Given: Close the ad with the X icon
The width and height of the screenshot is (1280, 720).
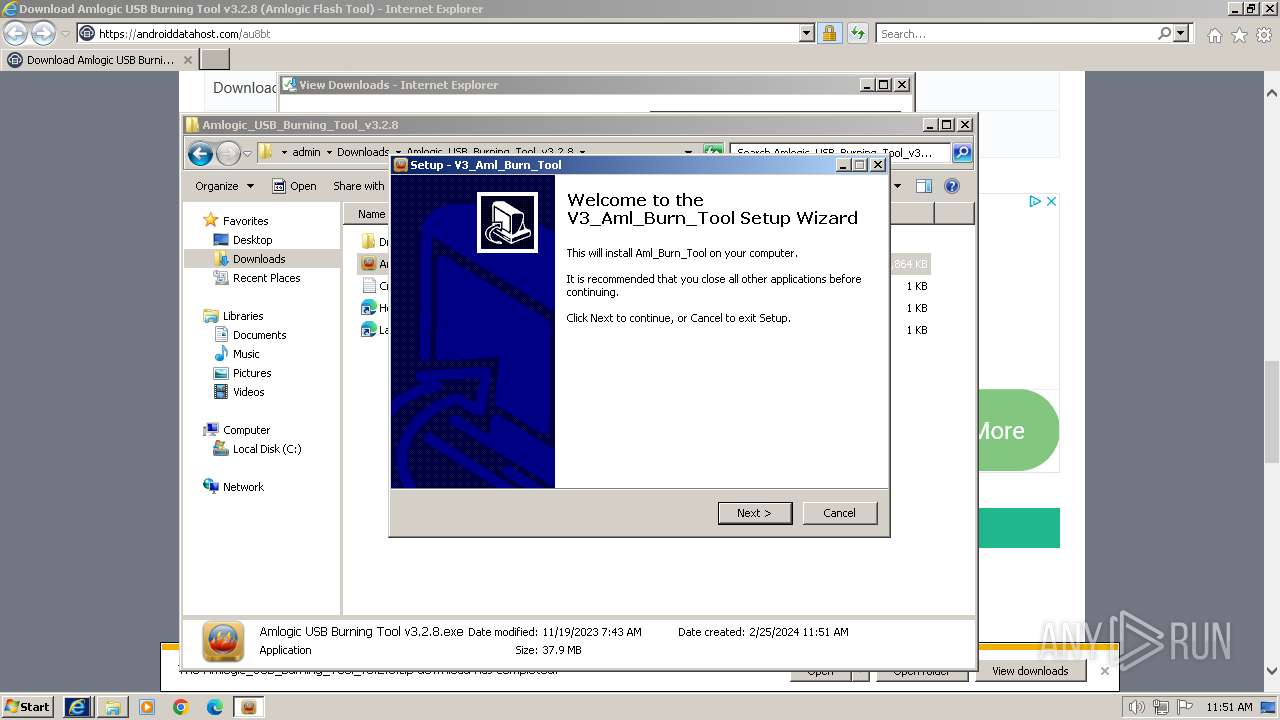Looking at the screenshot, I should (x=1051, y=201).
